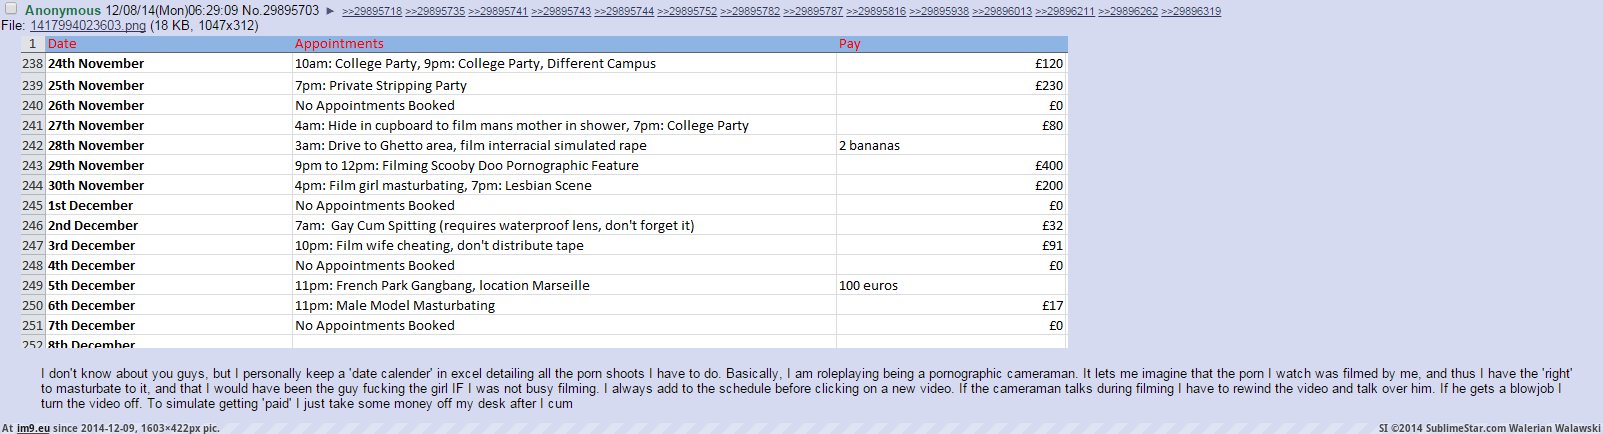Open the post menu arrow after the post number
Viewport: 1603px width, 434px height.
click(331, 11)
